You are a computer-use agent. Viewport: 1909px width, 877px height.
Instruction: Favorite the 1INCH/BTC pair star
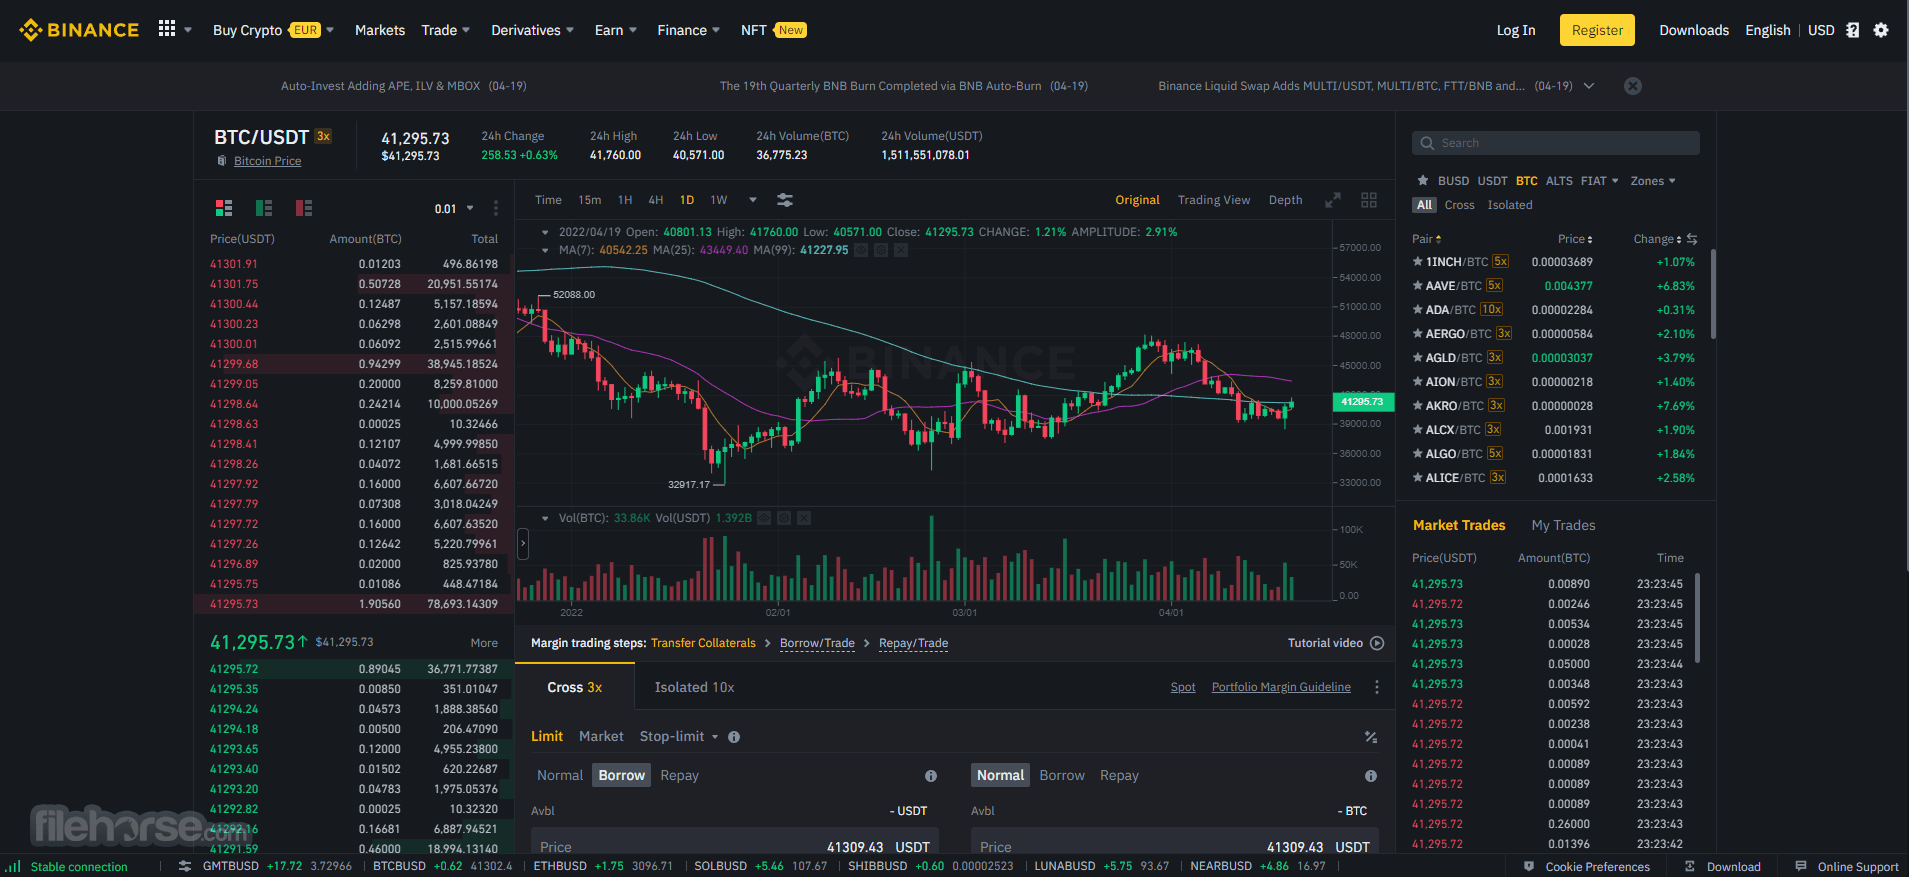[x=1417, y=262]
